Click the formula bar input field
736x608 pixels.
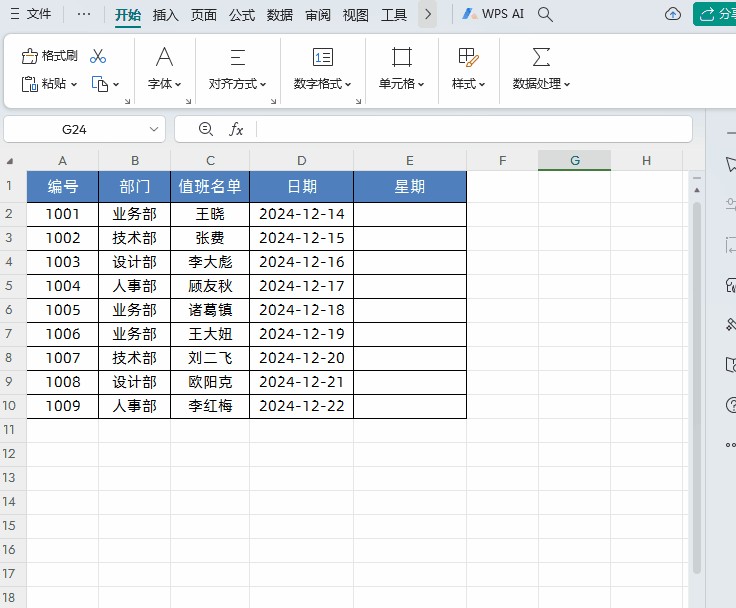click(x=470, y=129)
